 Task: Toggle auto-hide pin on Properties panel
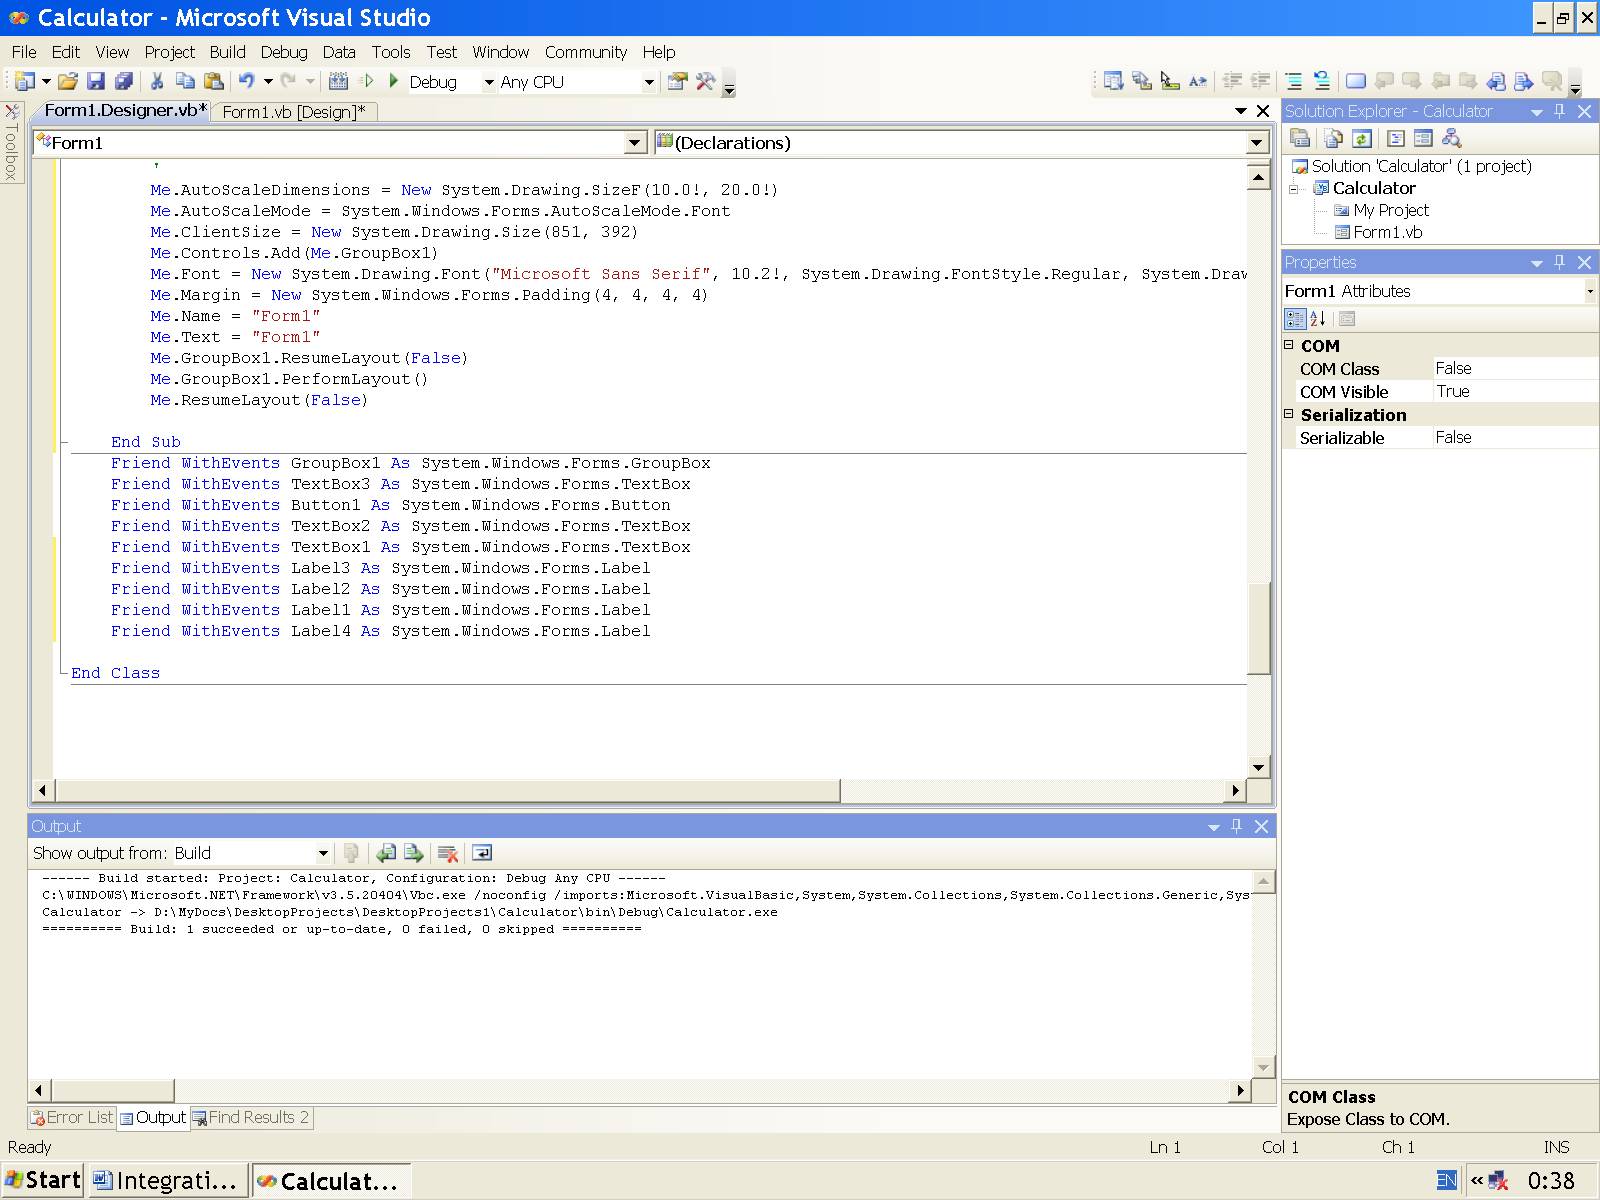click(x=1560, y=262)
